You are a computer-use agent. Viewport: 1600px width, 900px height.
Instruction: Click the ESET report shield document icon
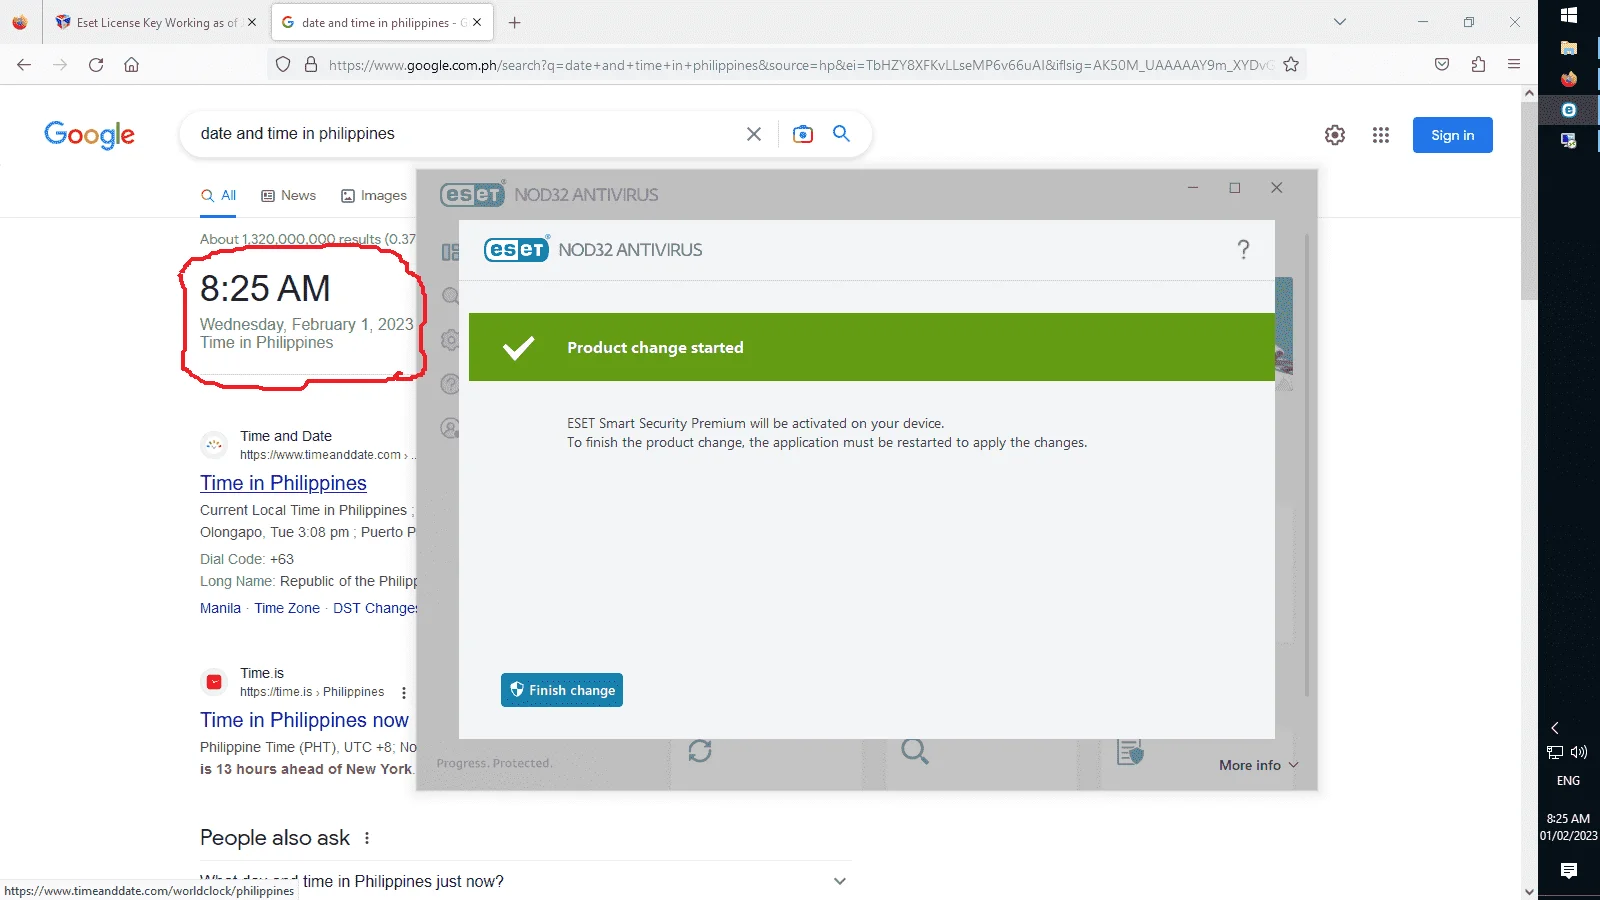[x=1130, y=752]
